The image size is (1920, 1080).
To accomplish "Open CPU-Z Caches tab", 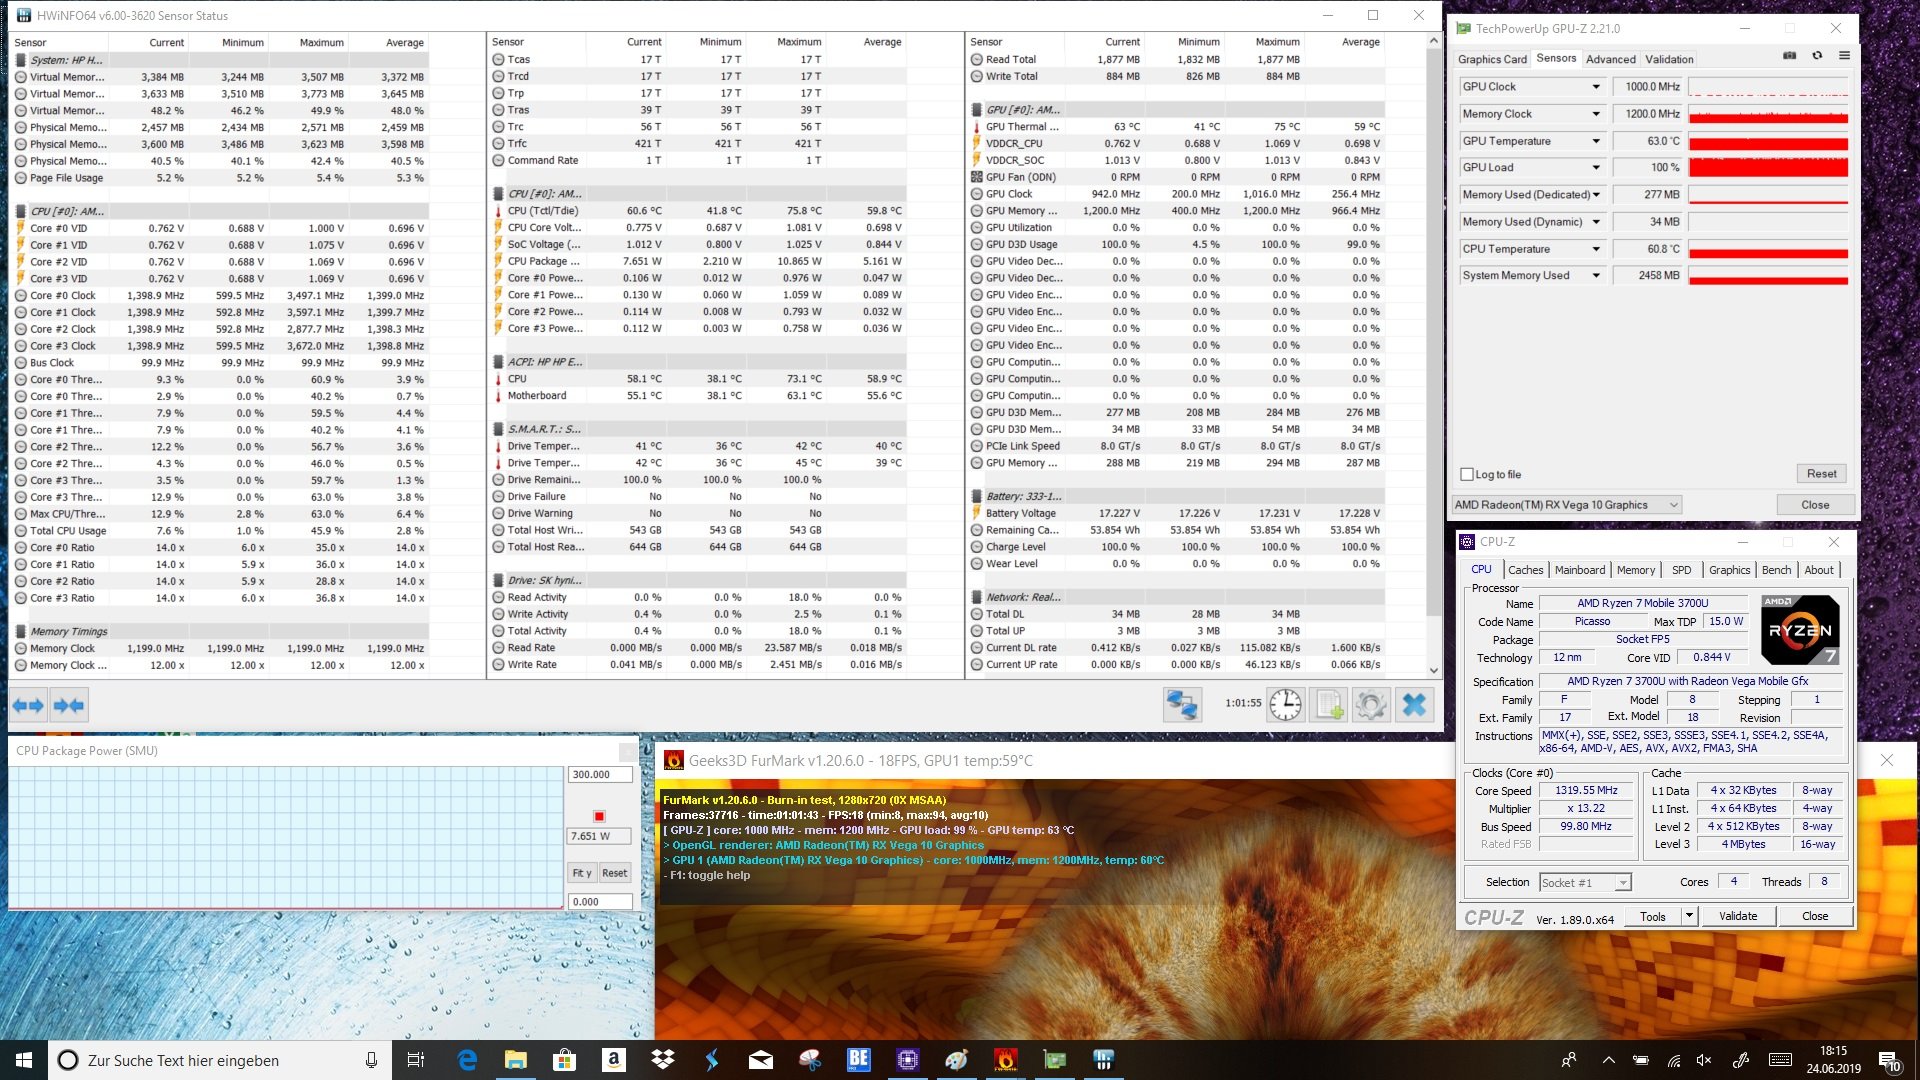I will tap(1525, 570).
